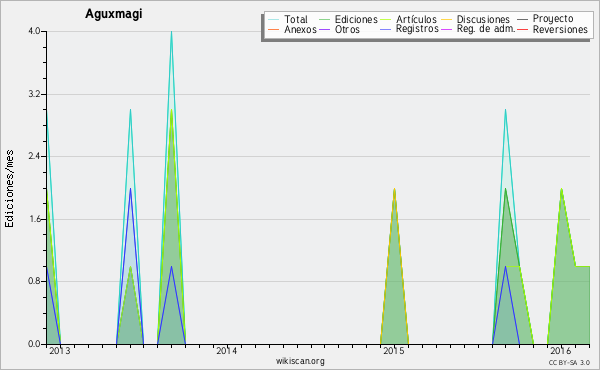Viewport: 600px width, 370px height.
Task: Click the Ediciones/mes y-axis title
Action: (x=9, y=189)
